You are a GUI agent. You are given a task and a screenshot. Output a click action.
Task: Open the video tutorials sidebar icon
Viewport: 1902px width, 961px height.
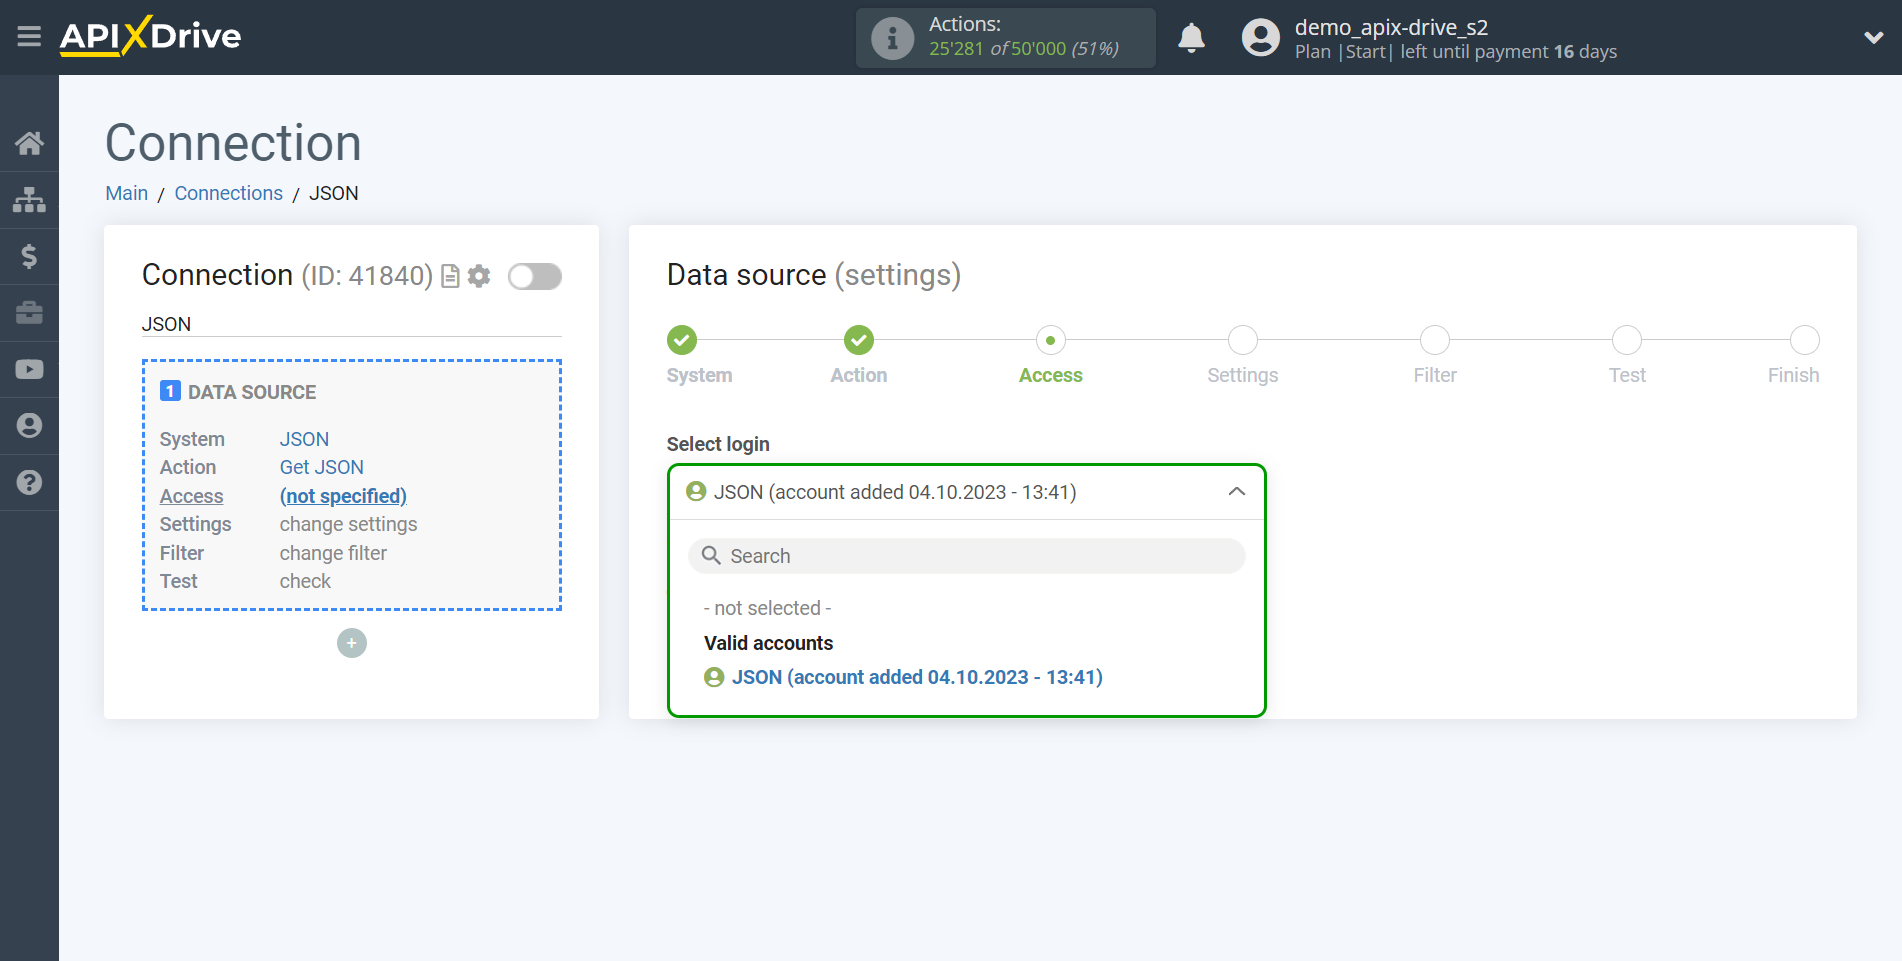tap(29, 370)
